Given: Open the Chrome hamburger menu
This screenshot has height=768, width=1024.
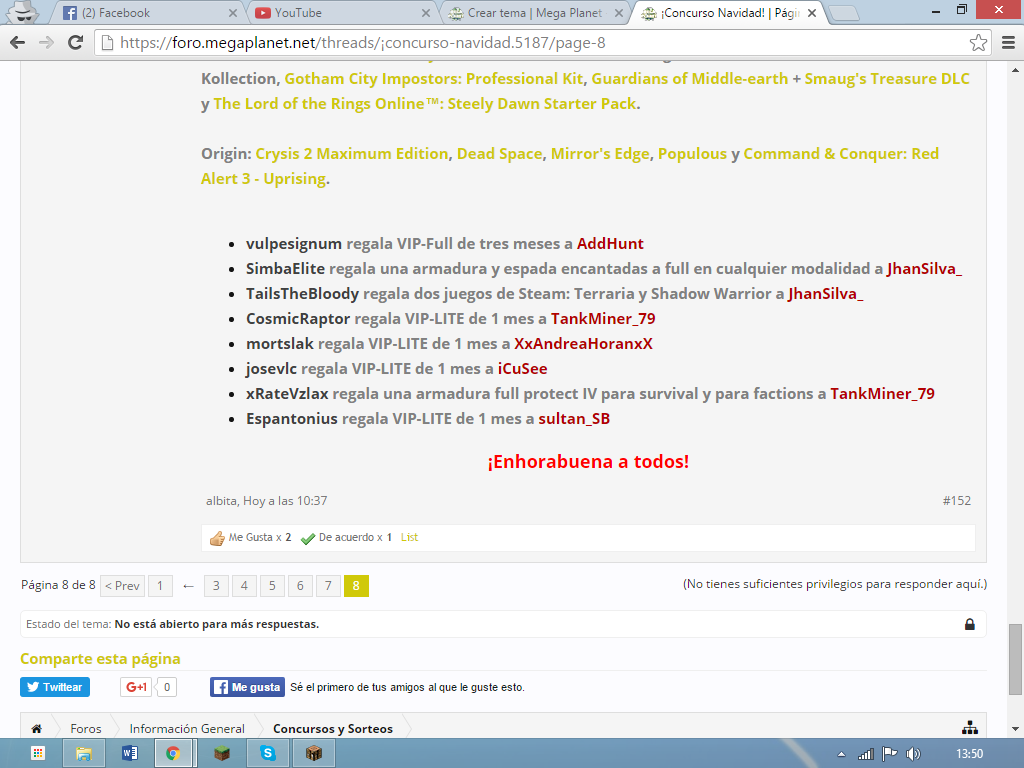Looking at the screenshot, I should [1008, 43].
